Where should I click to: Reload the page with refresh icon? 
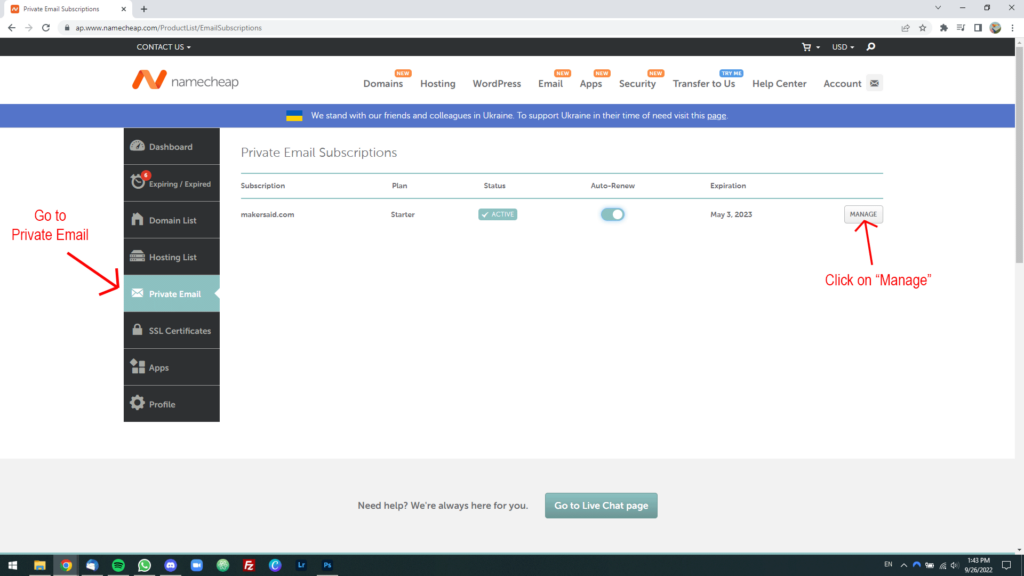click(x=46, y=28)
